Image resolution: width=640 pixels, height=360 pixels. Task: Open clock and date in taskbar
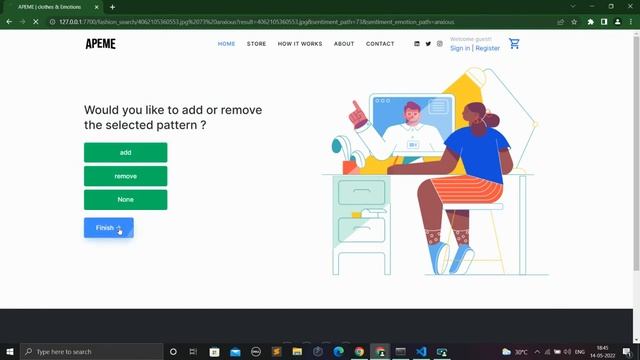tap(602, 351)
